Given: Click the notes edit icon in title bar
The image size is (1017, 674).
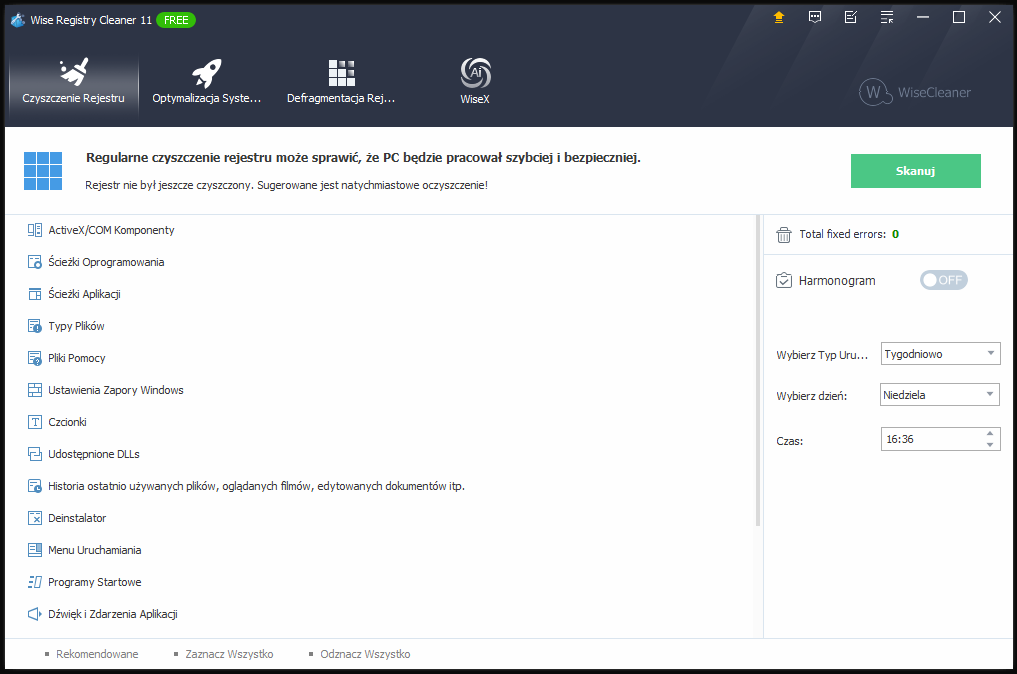Looking at the screenshot, I should [851, 17].
